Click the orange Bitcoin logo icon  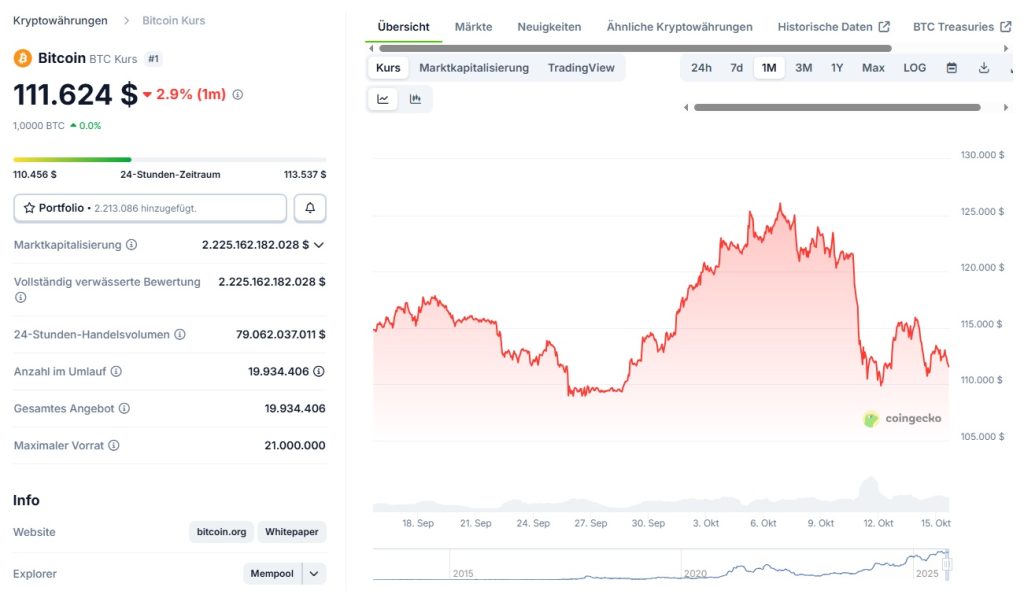[x=23, y=59]
